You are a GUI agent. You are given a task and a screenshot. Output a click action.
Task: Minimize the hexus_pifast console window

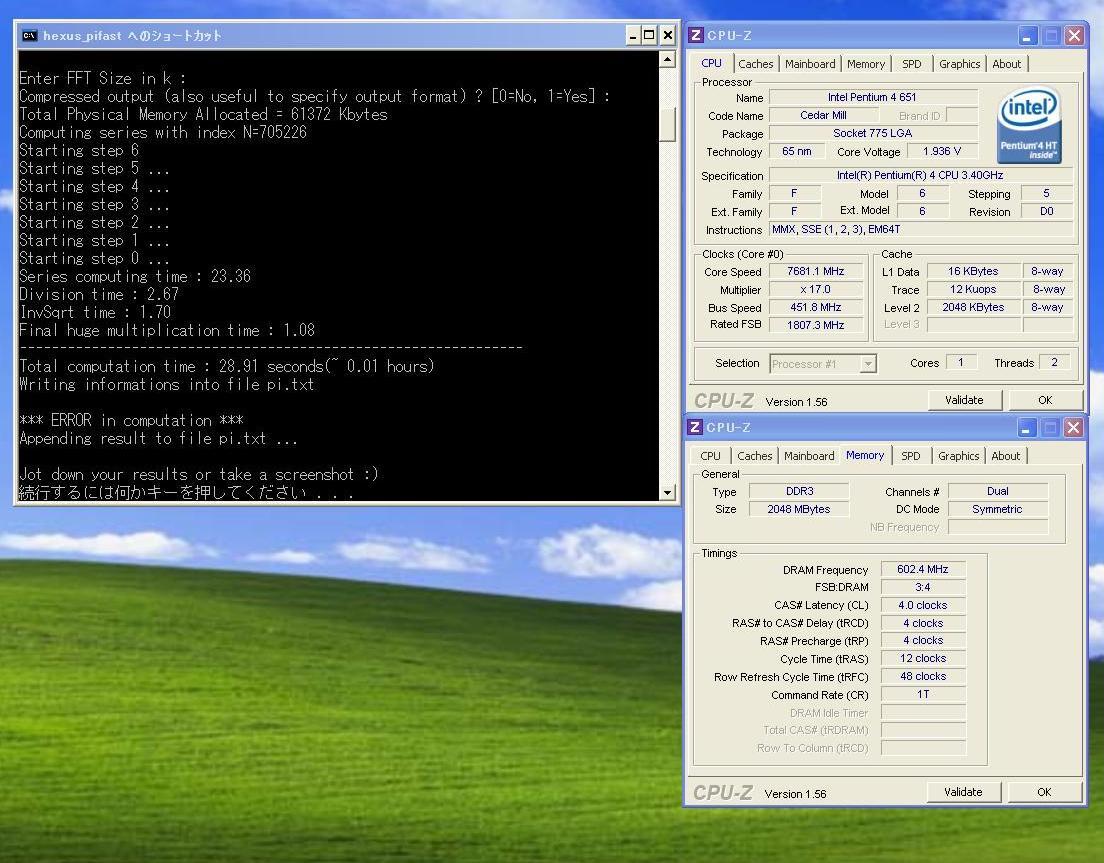point(633,35)
